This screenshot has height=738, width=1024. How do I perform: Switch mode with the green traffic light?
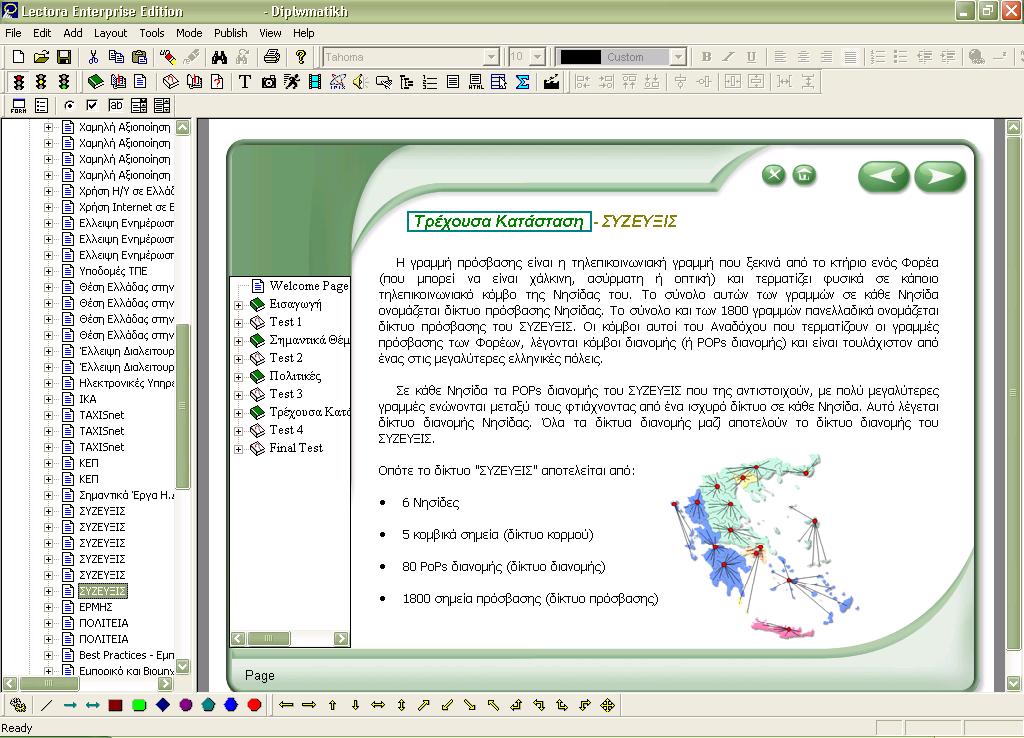(x=64, y=82)
